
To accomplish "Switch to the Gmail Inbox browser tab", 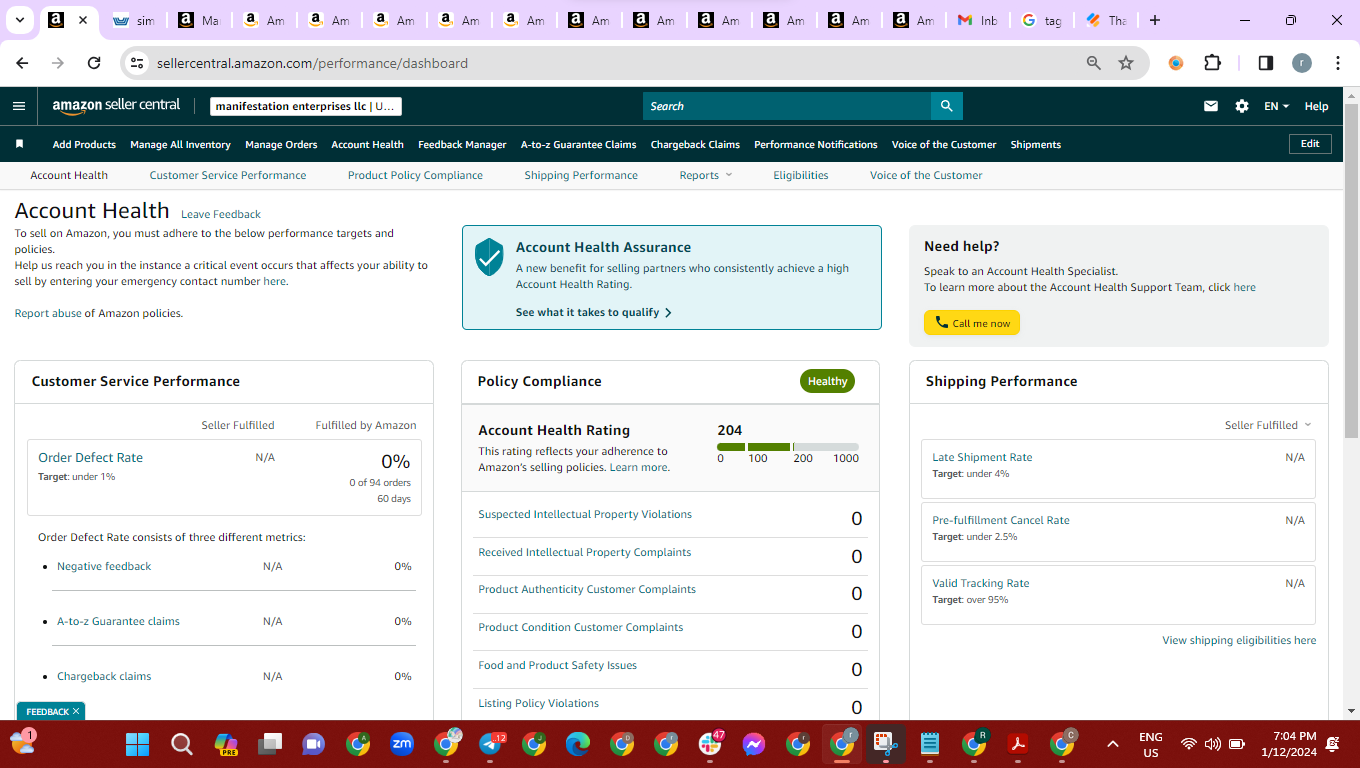I will point(978,20).
